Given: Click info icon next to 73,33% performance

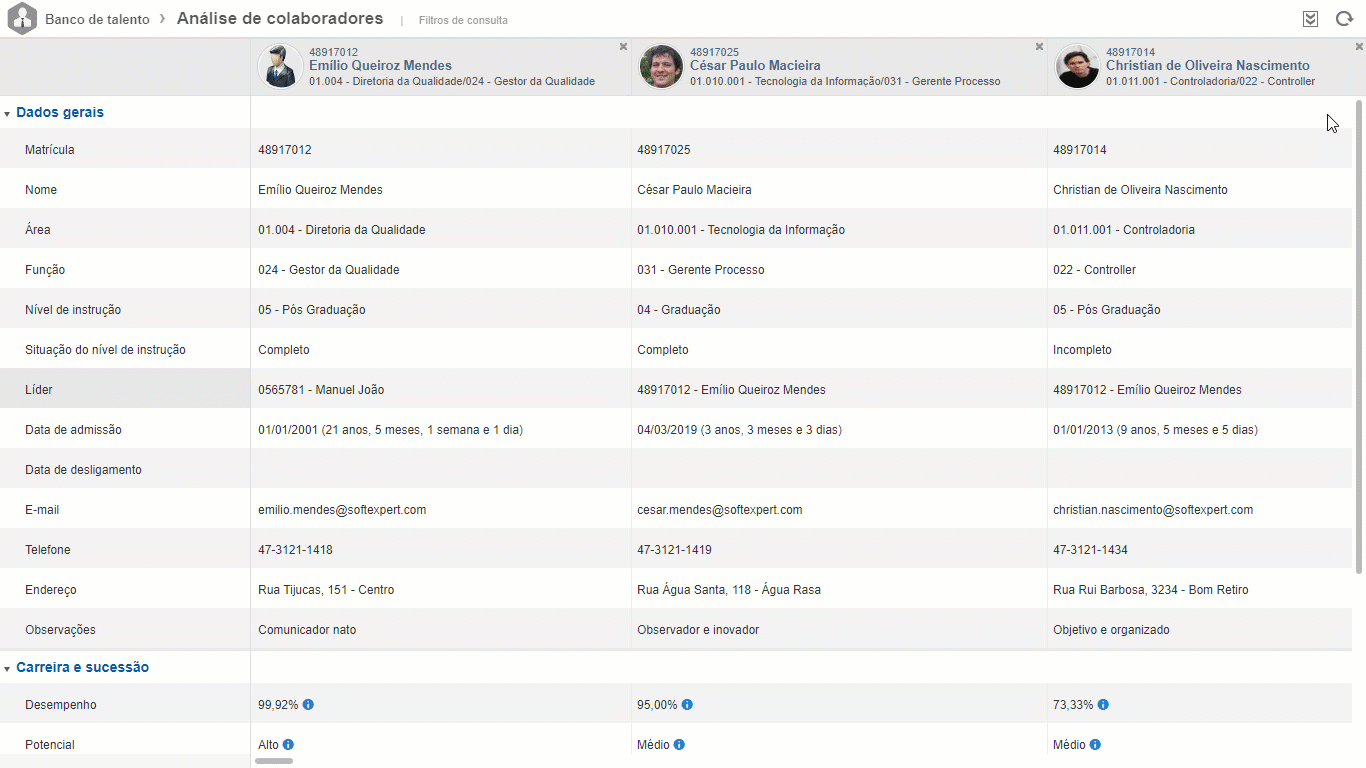Looking at the screenshot, I should pos(1103,705).
